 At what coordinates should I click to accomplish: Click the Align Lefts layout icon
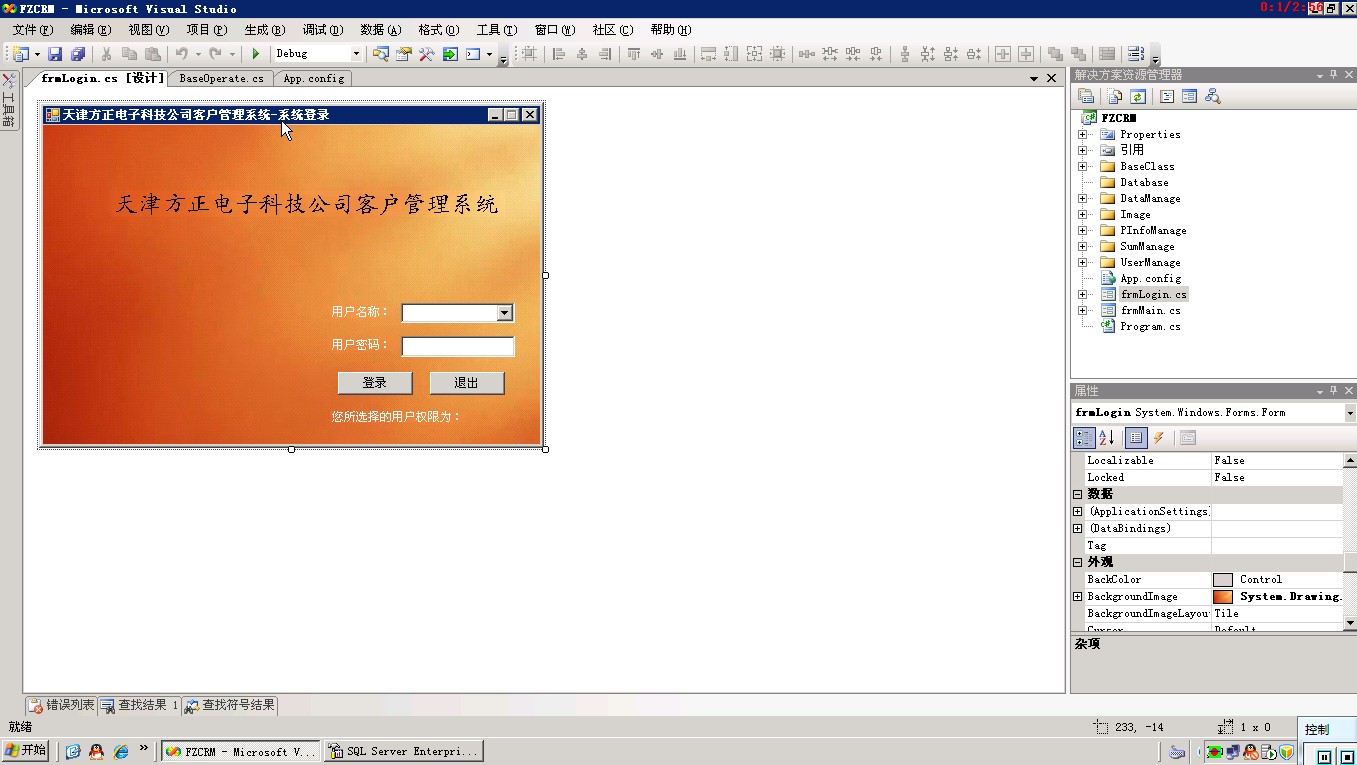tap(559, 54)
